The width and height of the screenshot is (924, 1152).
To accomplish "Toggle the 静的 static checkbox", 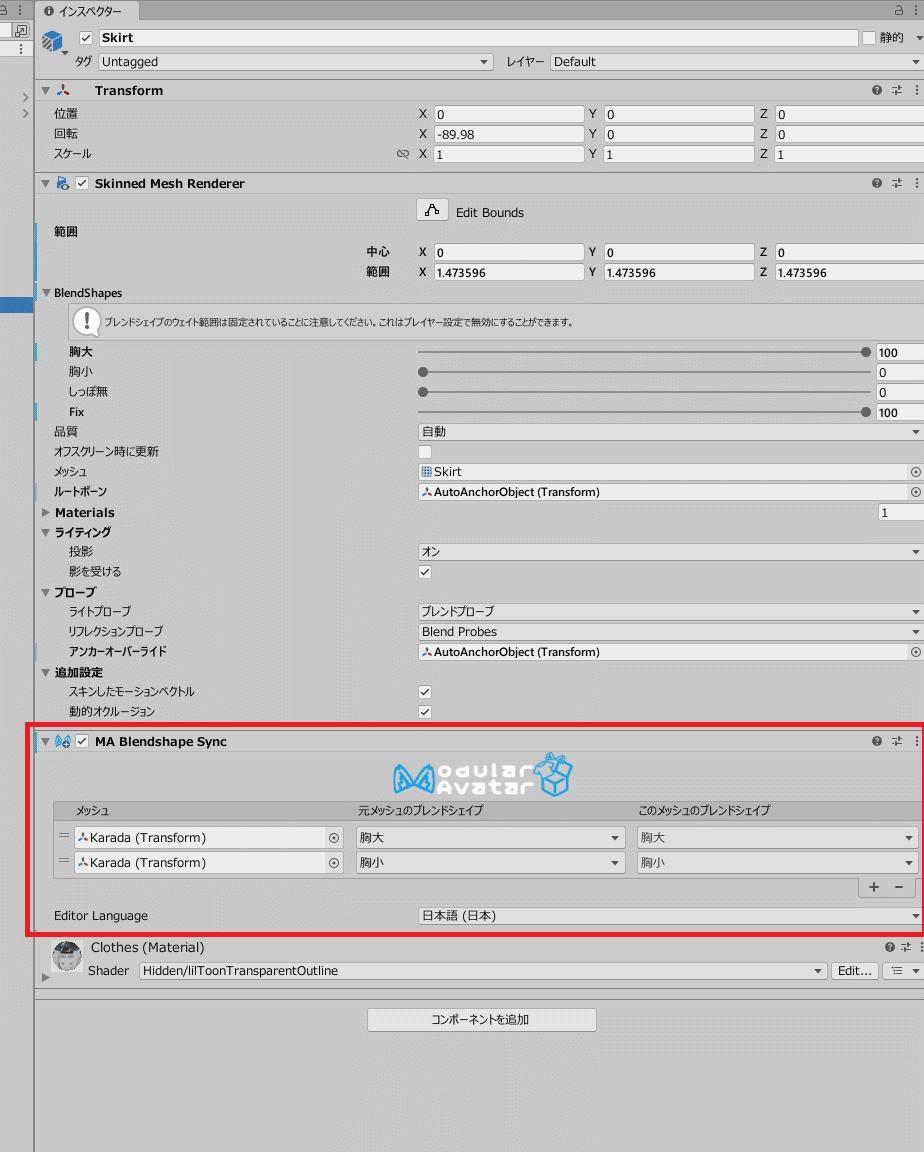I will pyautogui.click(x=869, y=37).
